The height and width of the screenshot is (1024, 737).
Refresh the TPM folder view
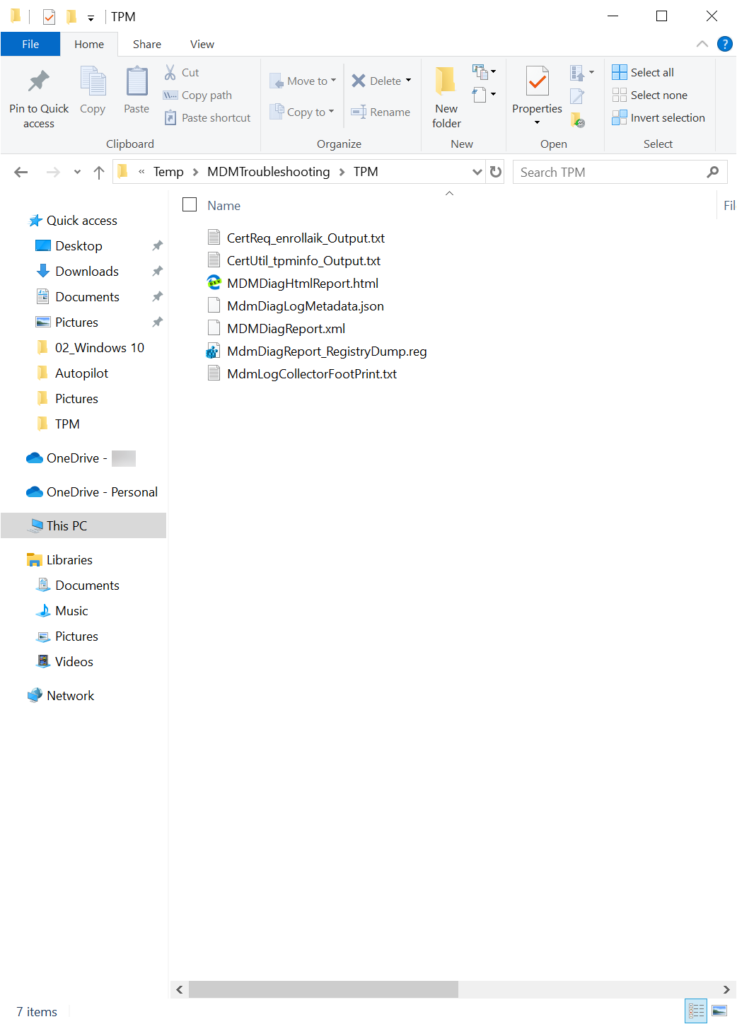[x=496, y=172]
